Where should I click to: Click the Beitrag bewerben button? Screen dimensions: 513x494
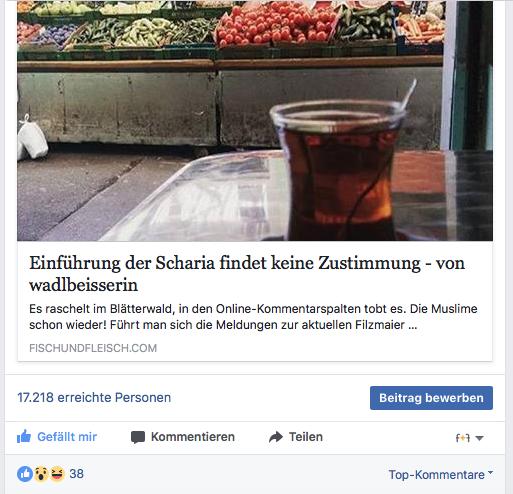(431, 398)
